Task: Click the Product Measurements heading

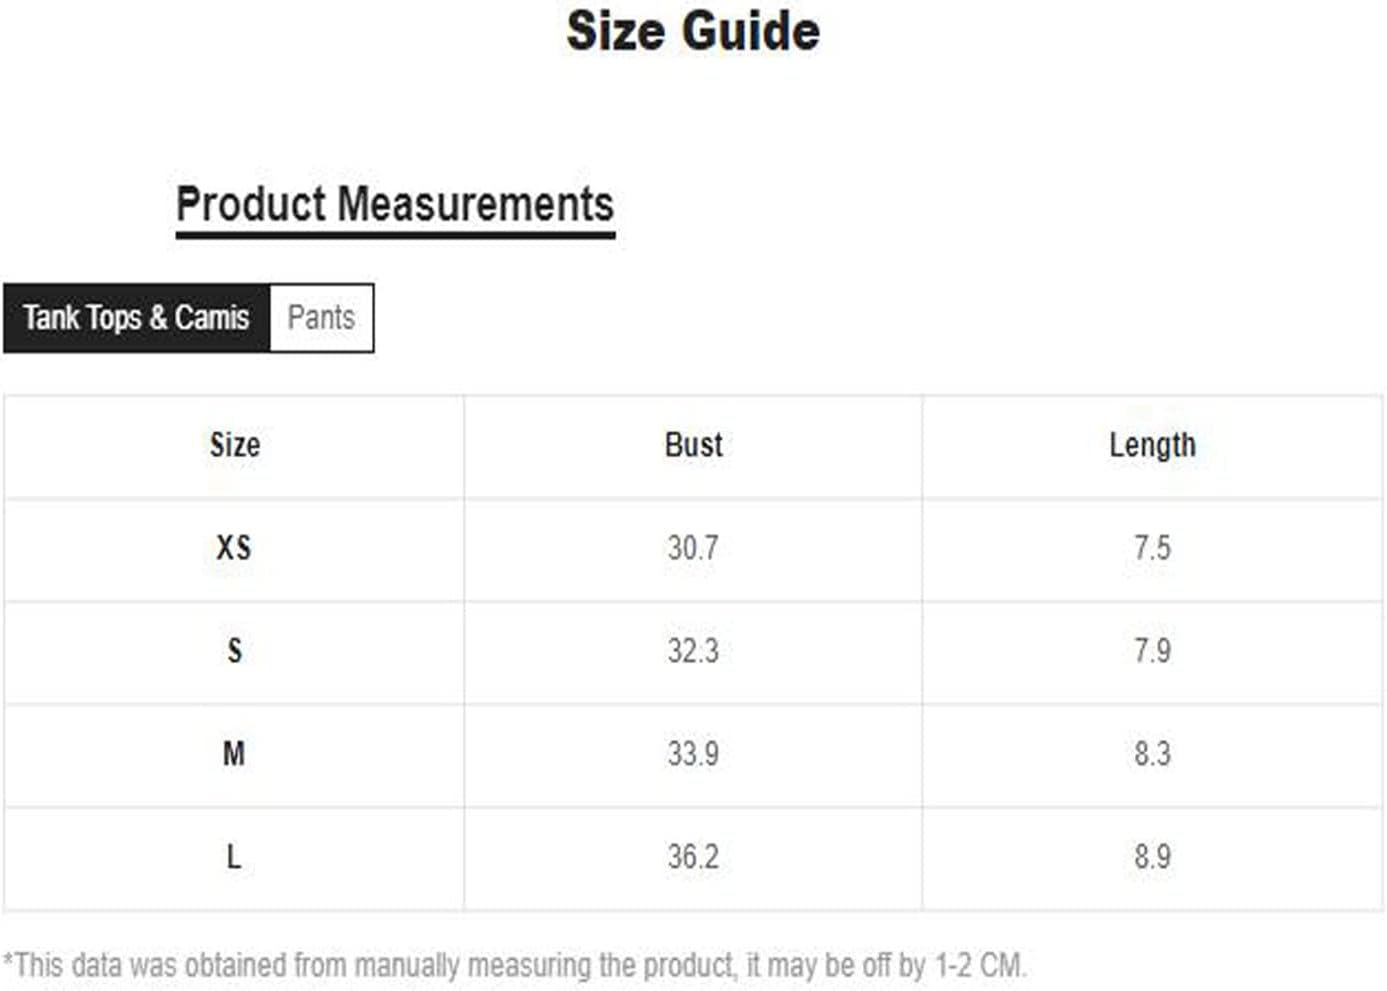Action: point(395,205)
